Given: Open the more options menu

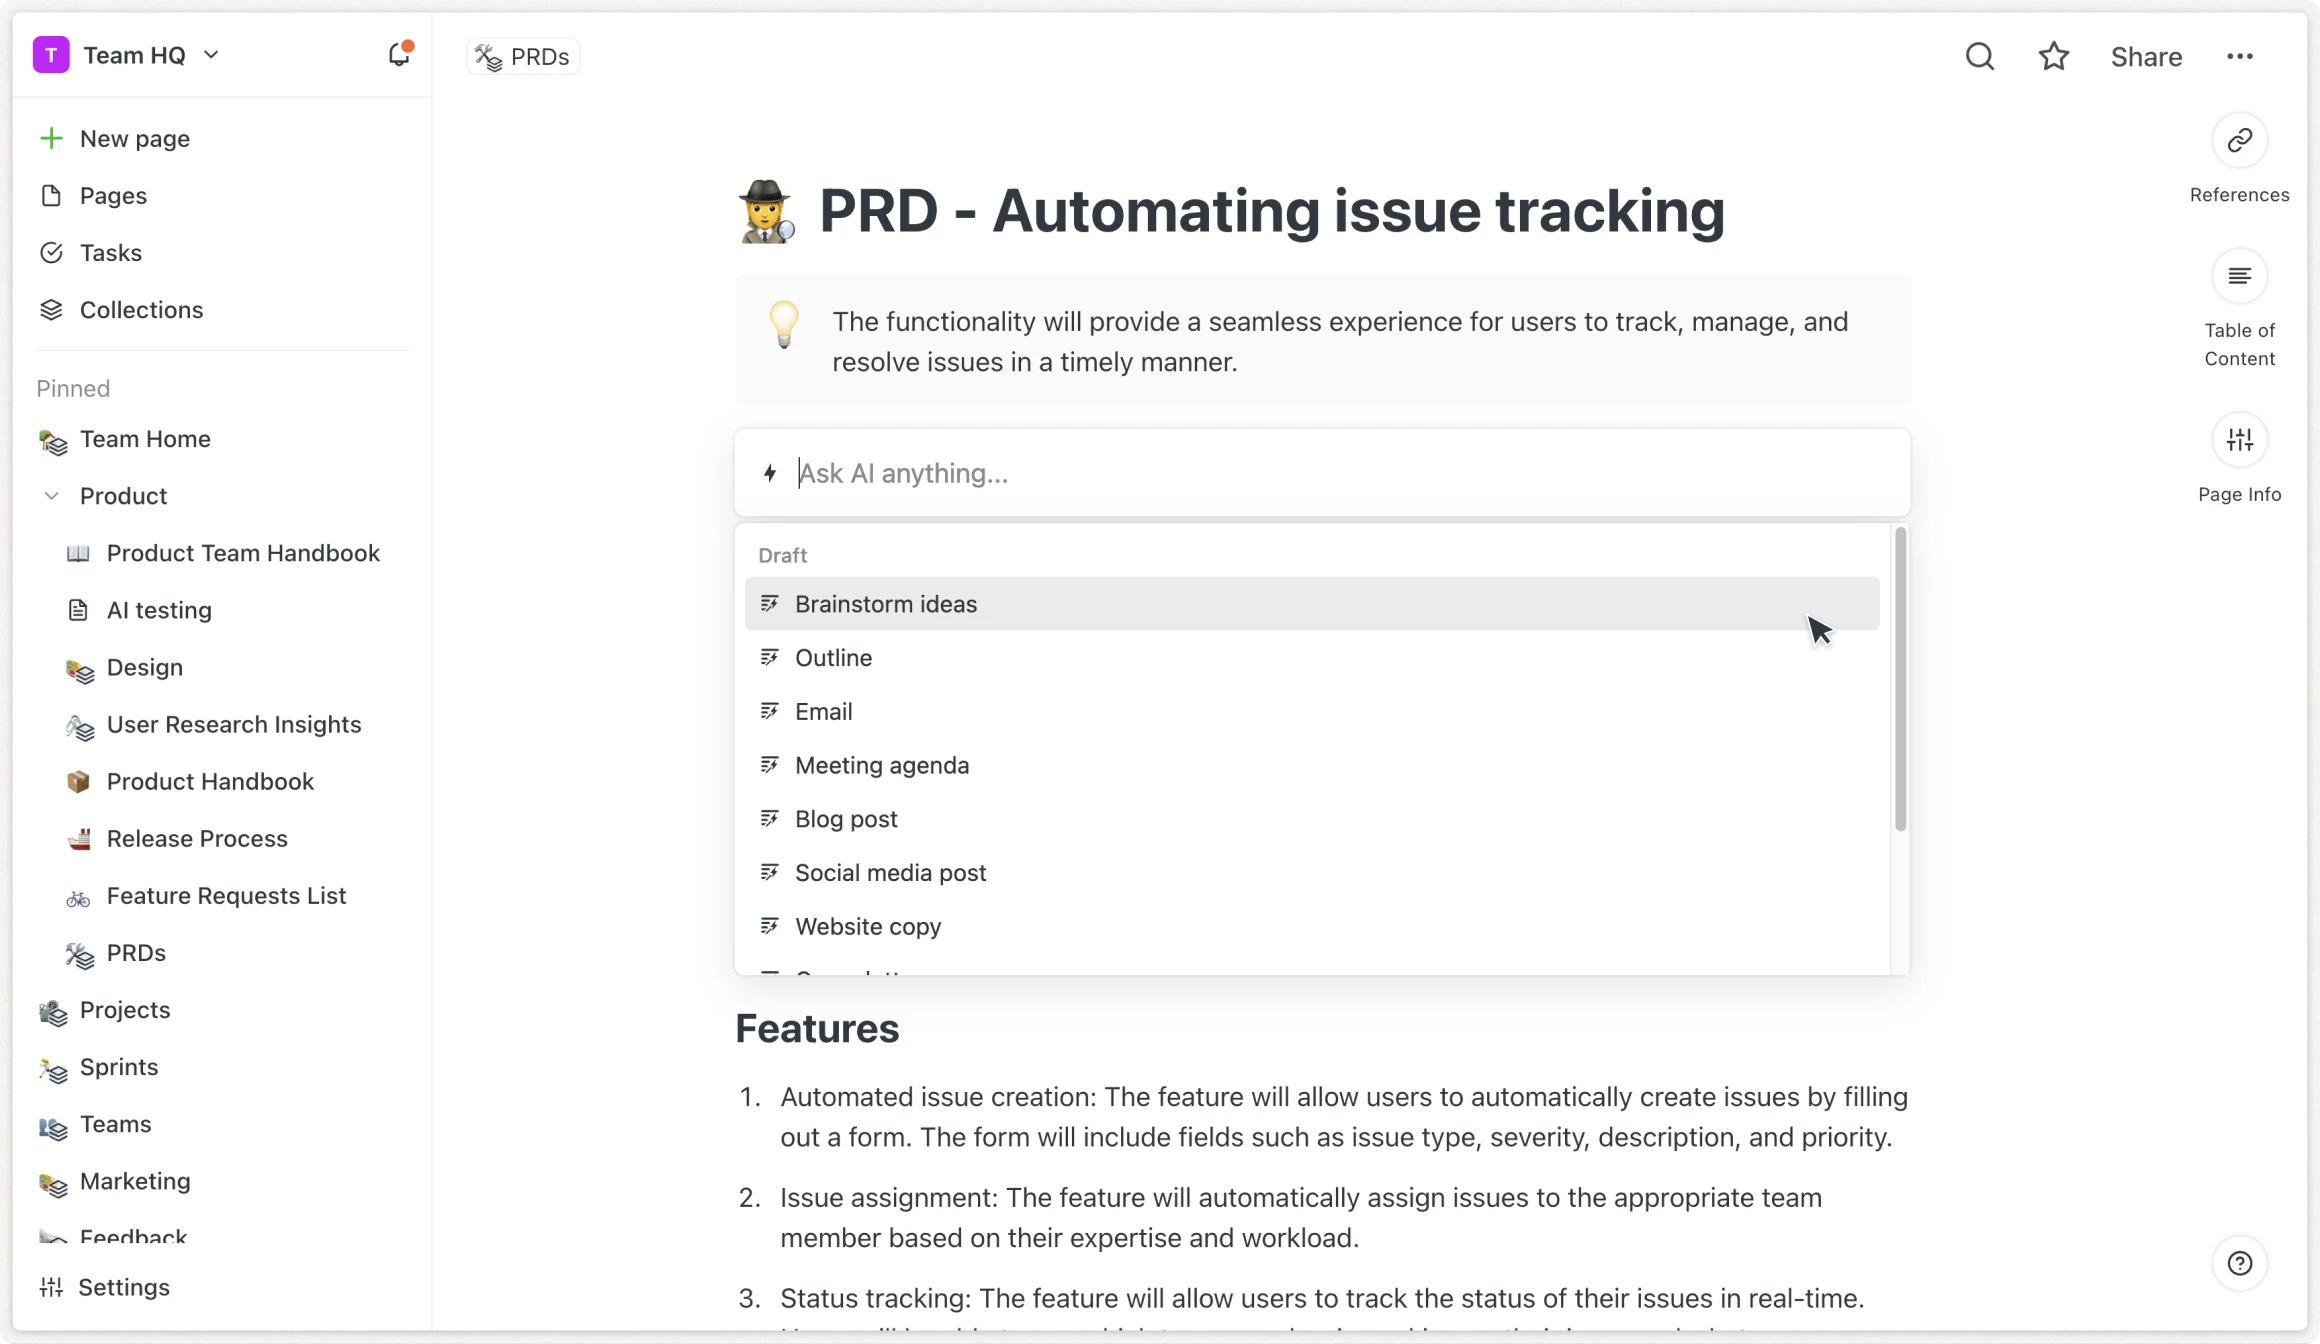Looking at the screenshot, I should [x=2240, y=56].
